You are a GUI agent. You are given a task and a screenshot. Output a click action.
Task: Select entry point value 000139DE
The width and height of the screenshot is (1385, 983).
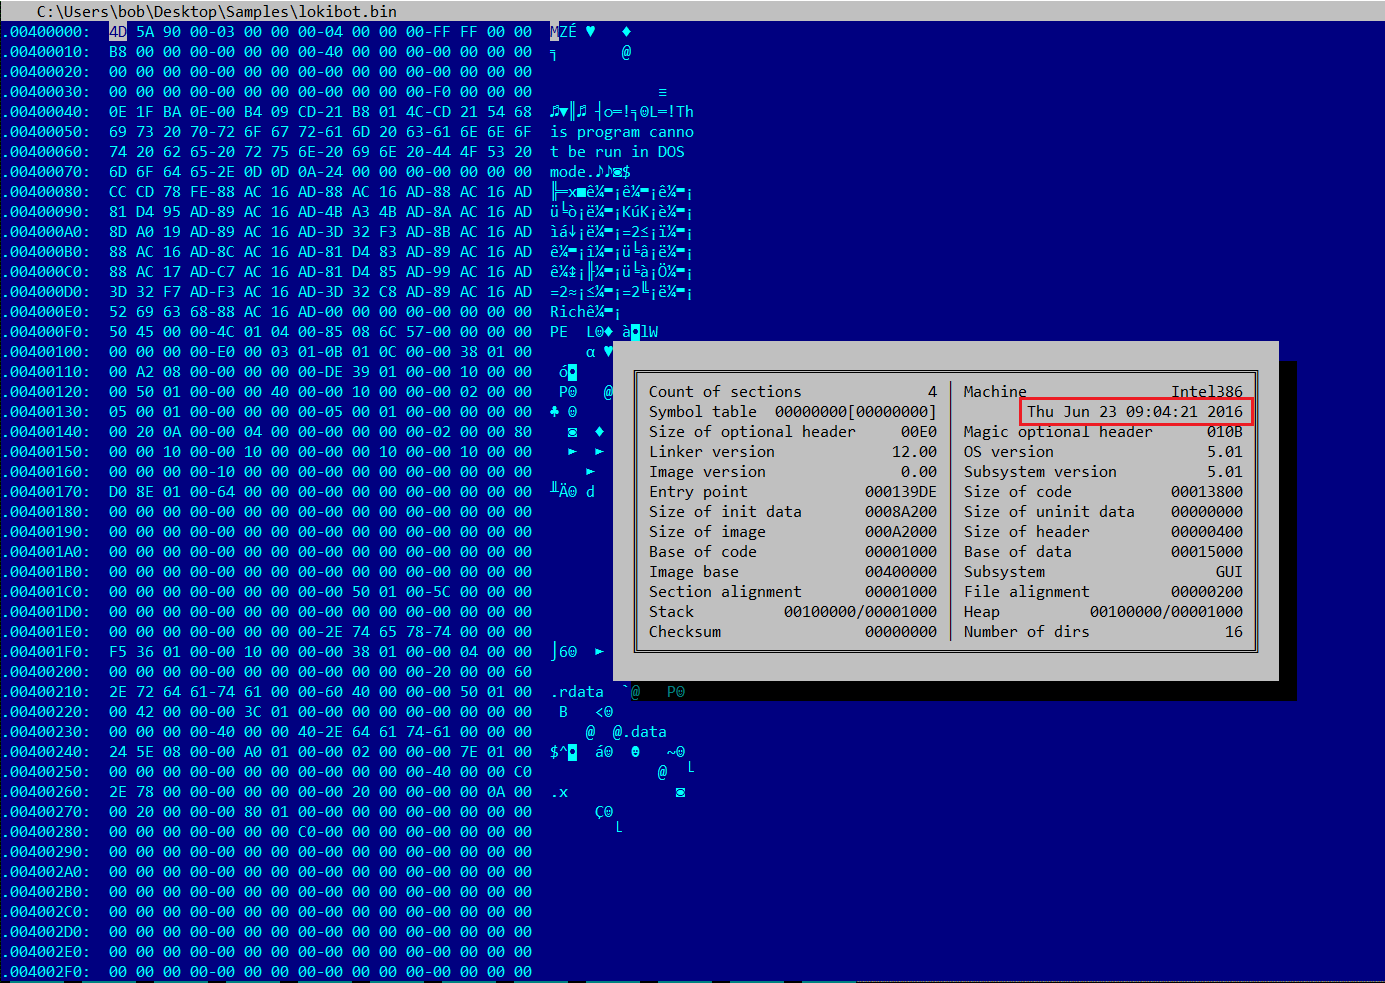coord(901,492)
